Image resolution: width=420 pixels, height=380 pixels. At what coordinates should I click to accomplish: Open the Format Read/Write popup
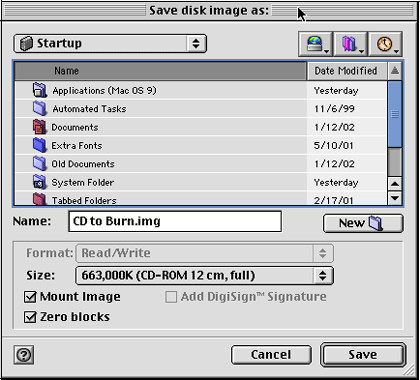pos(205,253)
